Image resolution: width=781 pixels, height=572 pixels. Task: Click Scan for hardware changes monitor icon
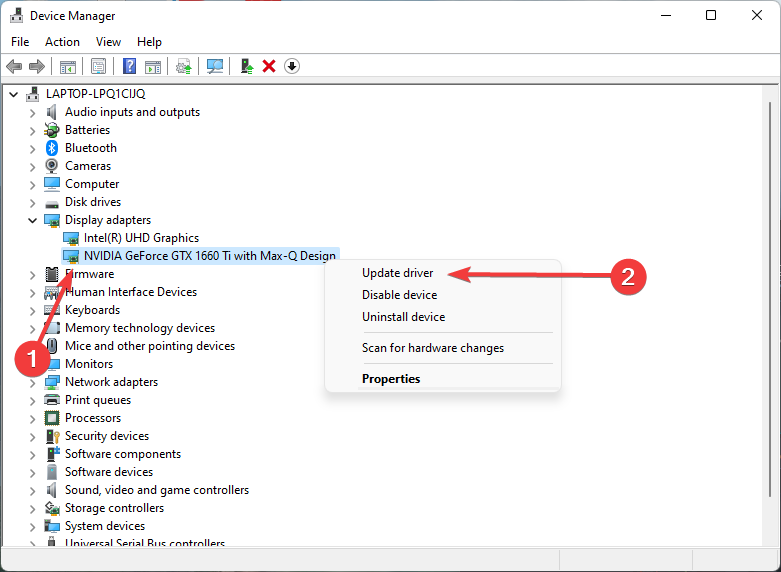point(215,66)
